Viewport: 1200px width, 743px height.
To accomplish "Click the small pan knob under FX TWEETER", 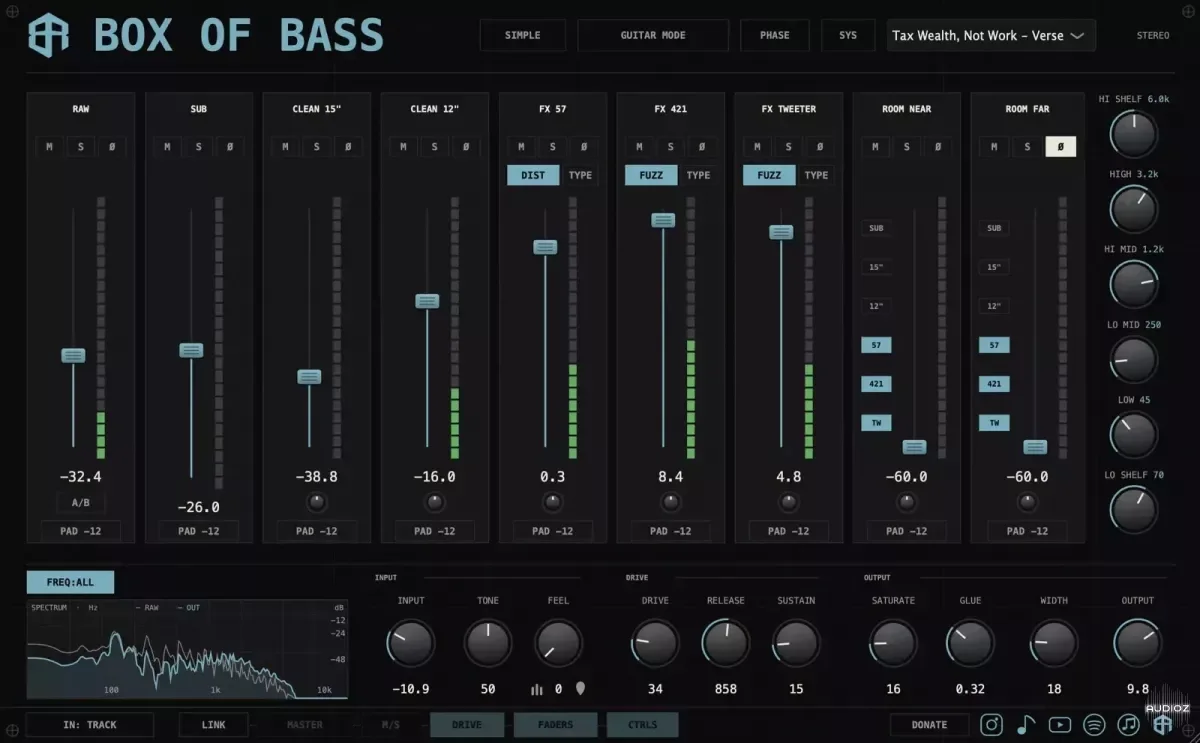I will [x=789, y=502].
